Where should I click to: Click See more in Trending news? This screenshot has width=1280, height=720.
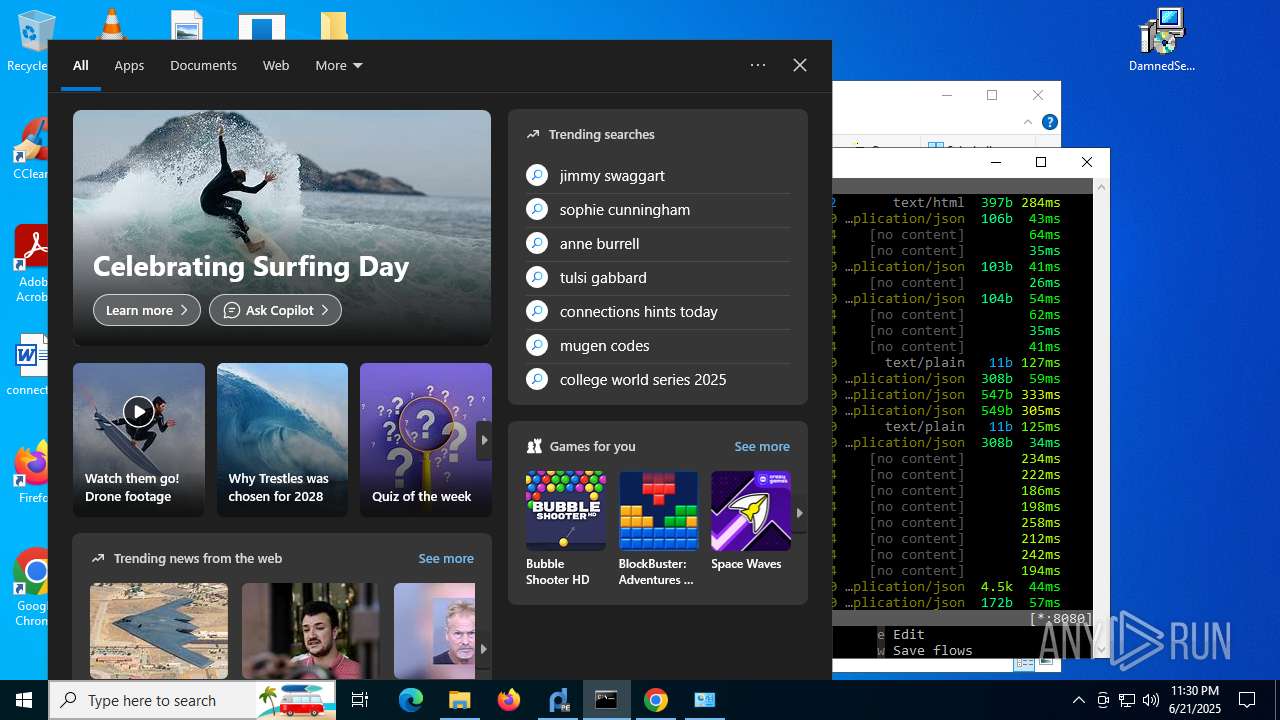pos(446,558)
